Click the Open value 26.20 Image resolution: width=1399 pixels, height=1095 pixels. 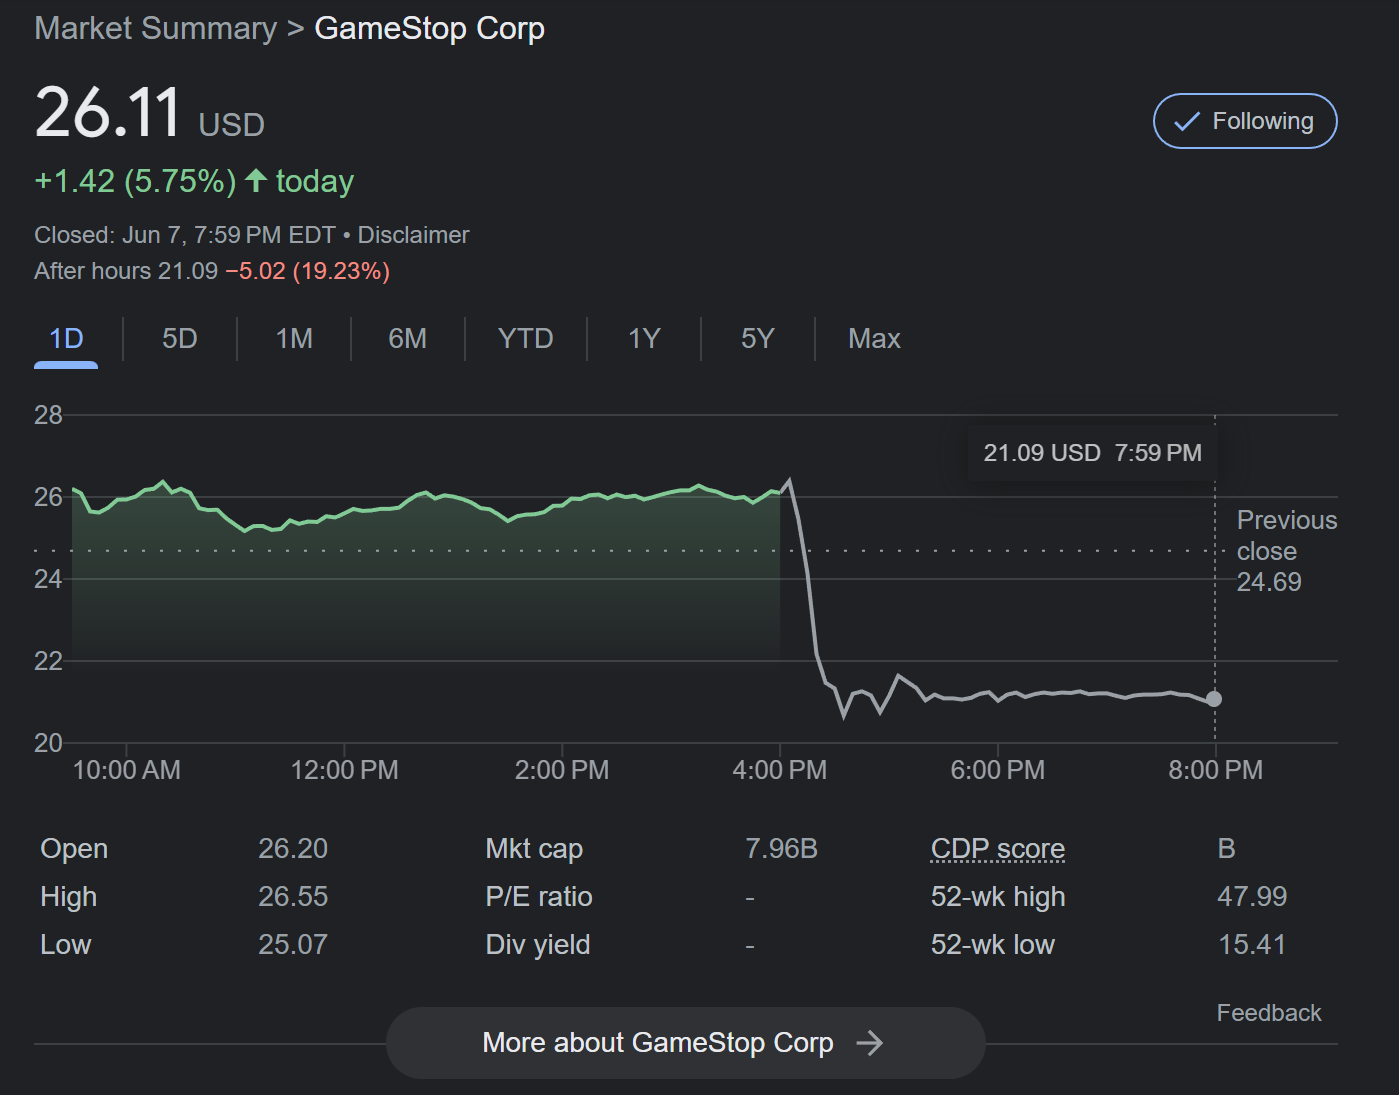(293, 849)
